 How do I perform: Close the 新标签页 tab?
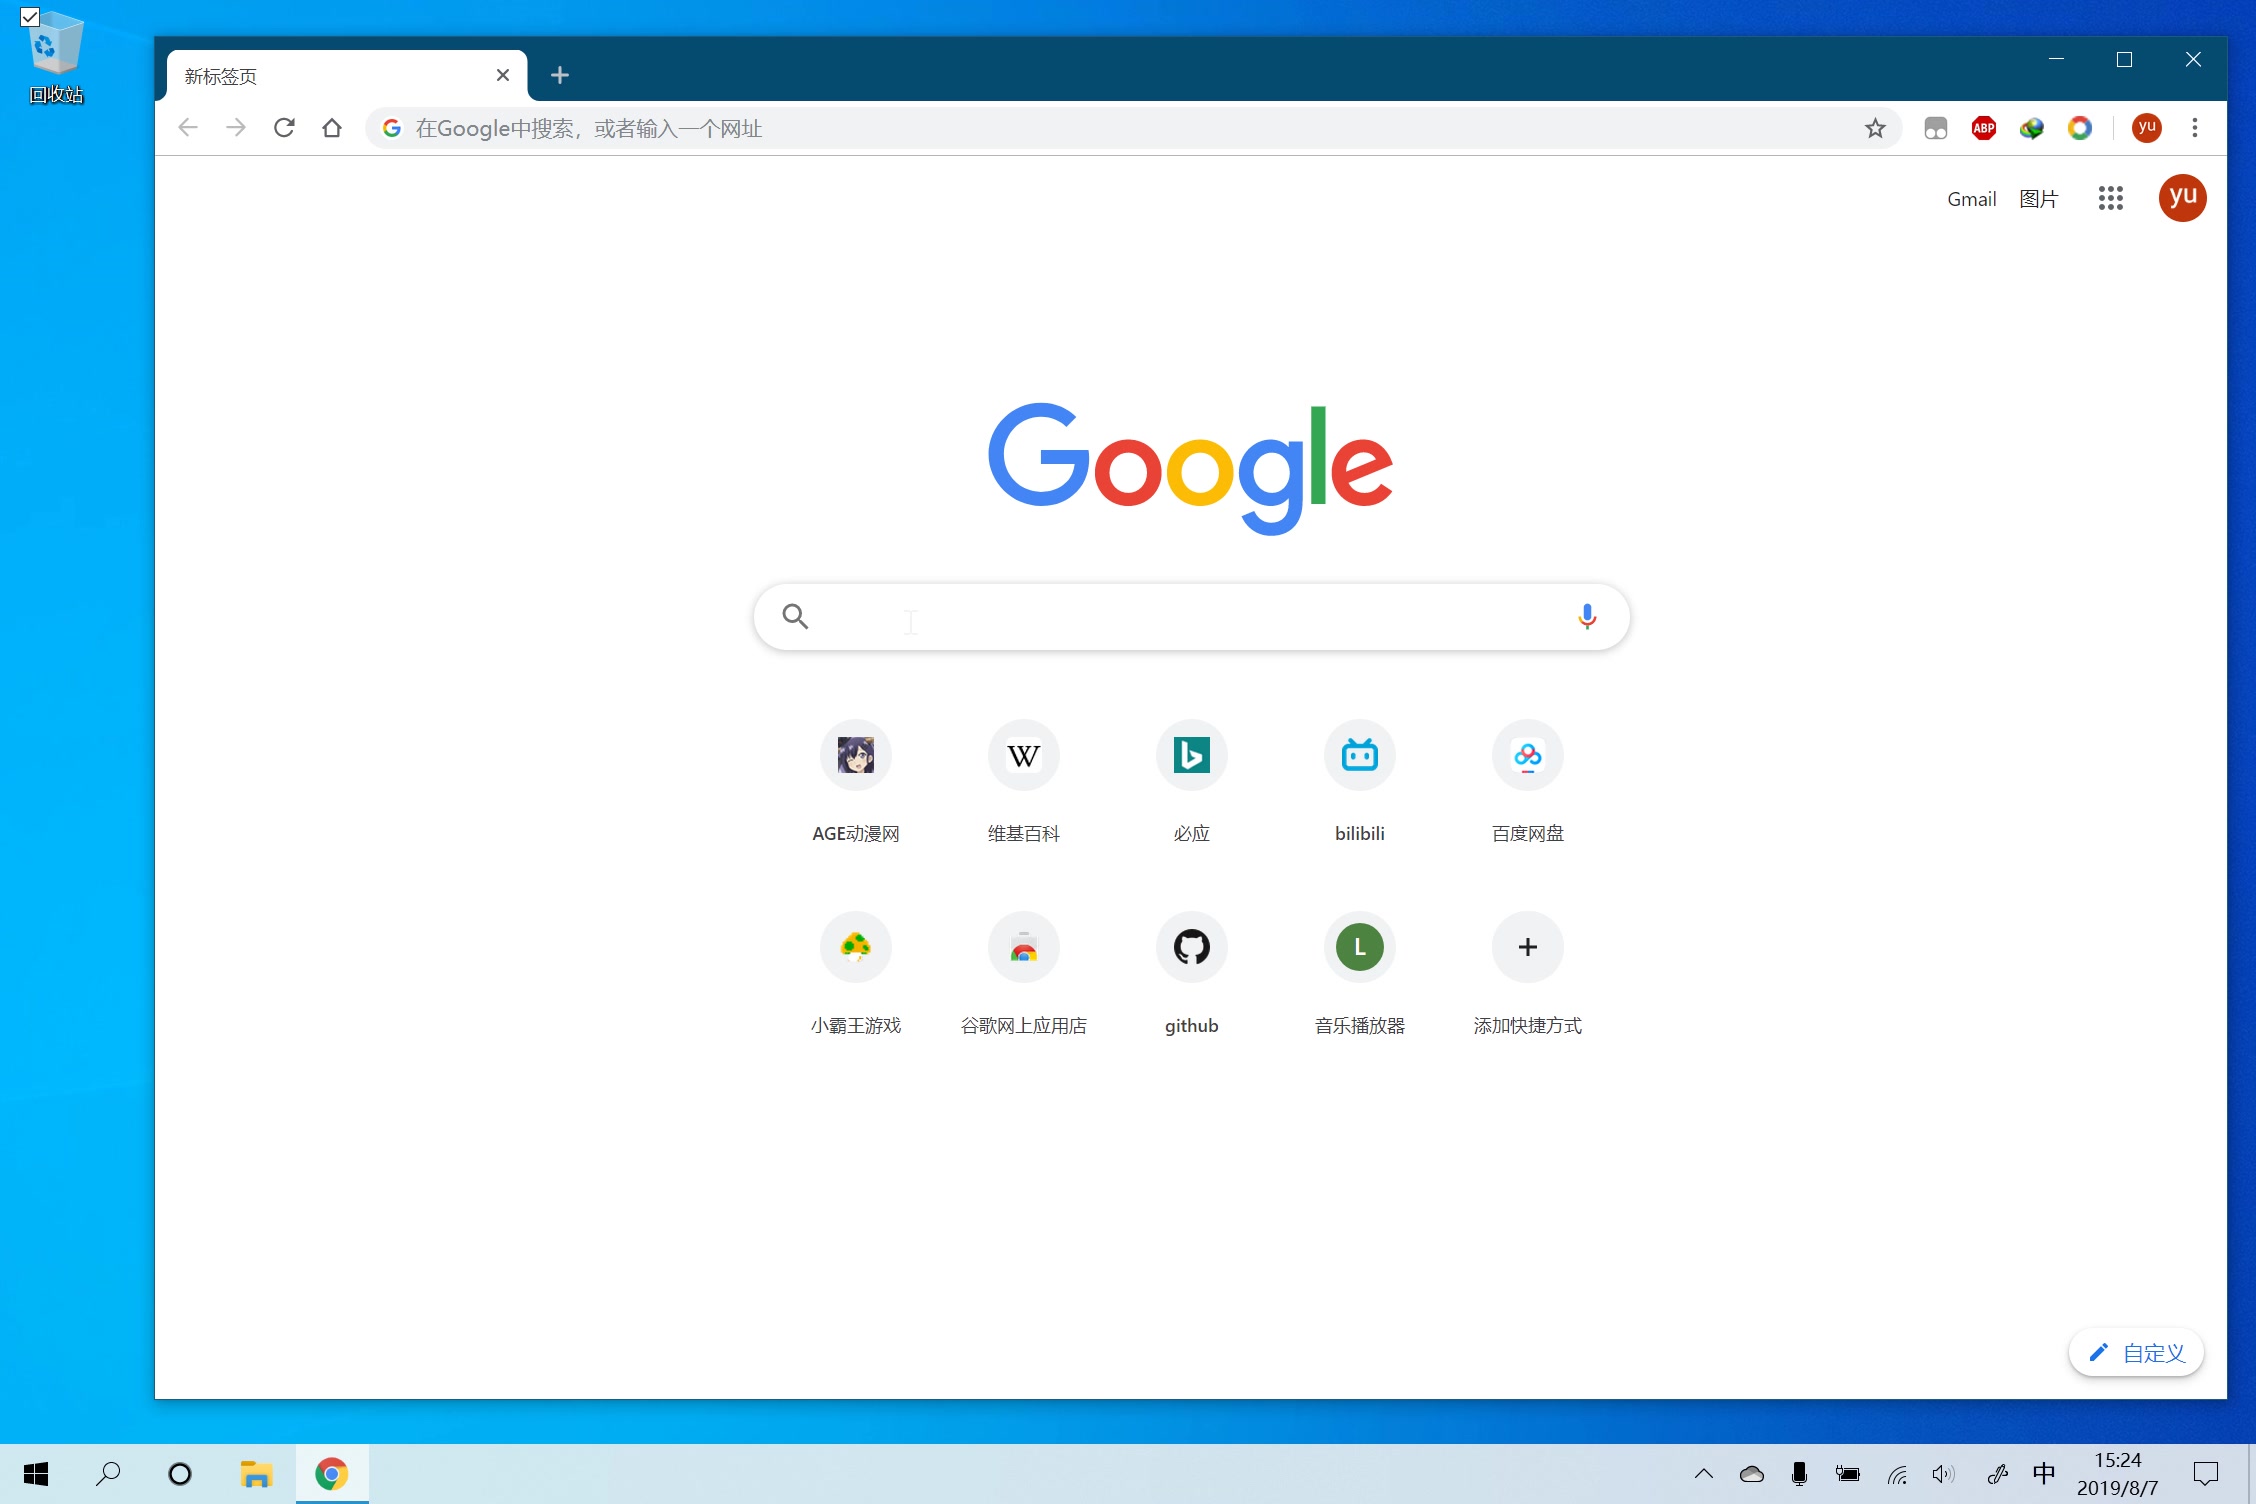point(503,75)
